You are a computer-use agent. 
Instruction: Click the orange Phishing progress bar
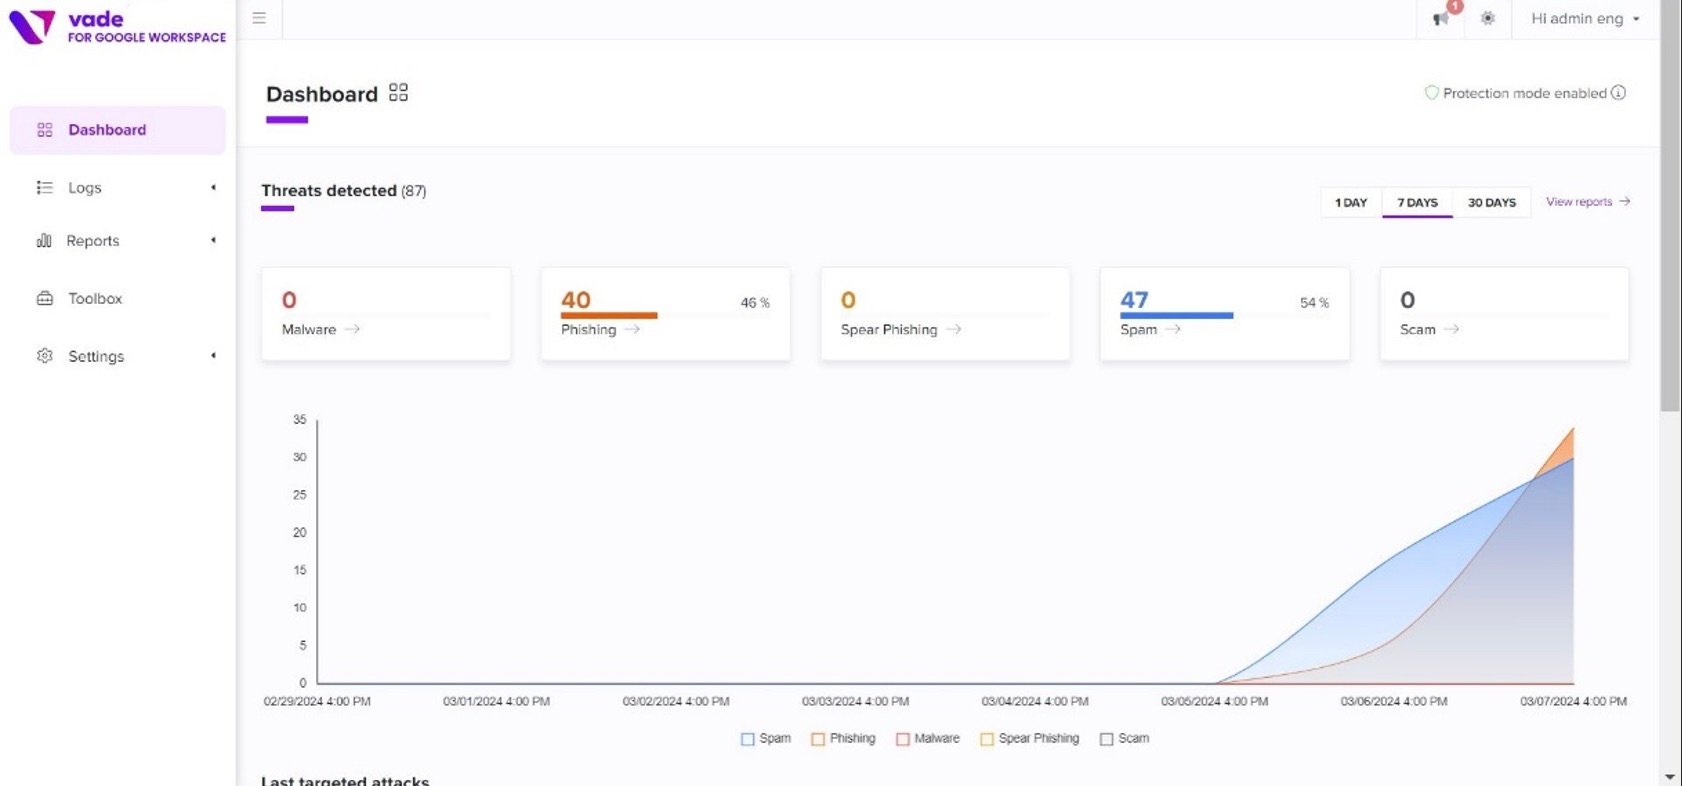click(x=609, y=315)
